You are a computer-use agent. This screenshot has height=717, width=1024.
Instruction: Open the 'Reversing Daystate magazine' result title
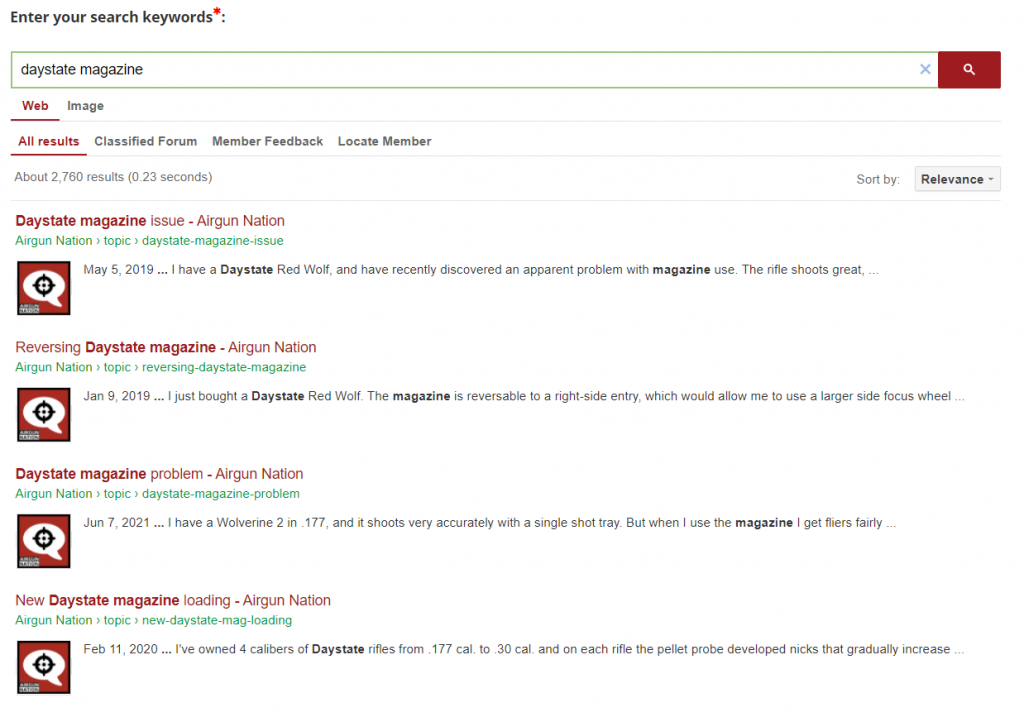tap(166, 347)
